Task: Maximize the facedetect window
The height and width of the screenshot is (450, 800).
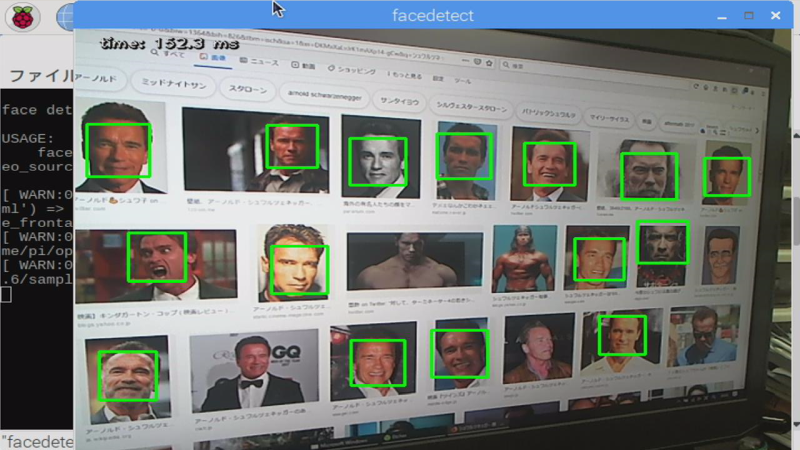Action: point(748,16)
